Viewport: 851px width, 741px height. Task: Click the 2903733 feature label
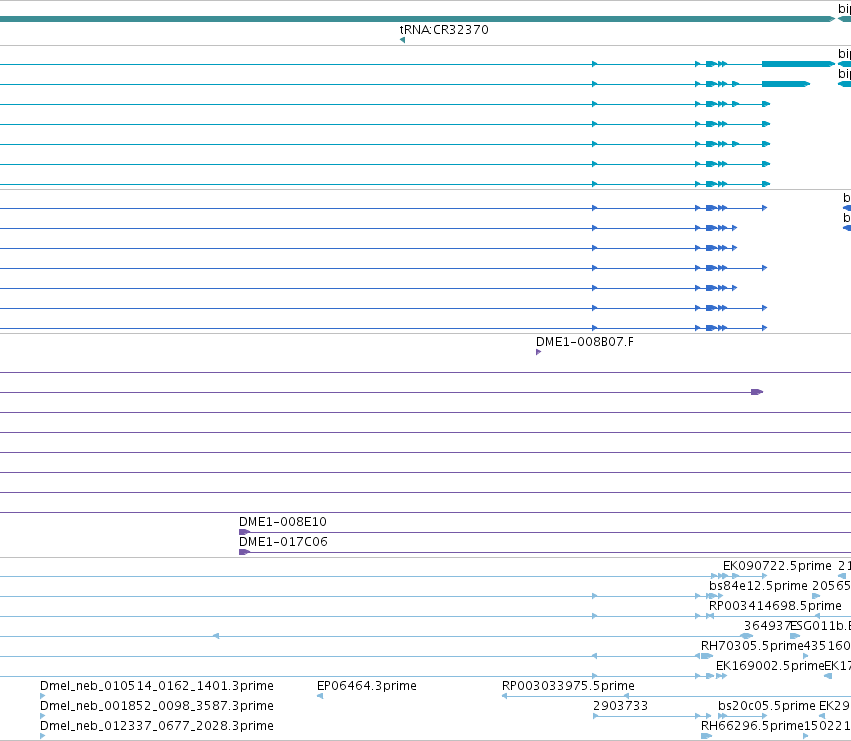[x=620, y=706]
